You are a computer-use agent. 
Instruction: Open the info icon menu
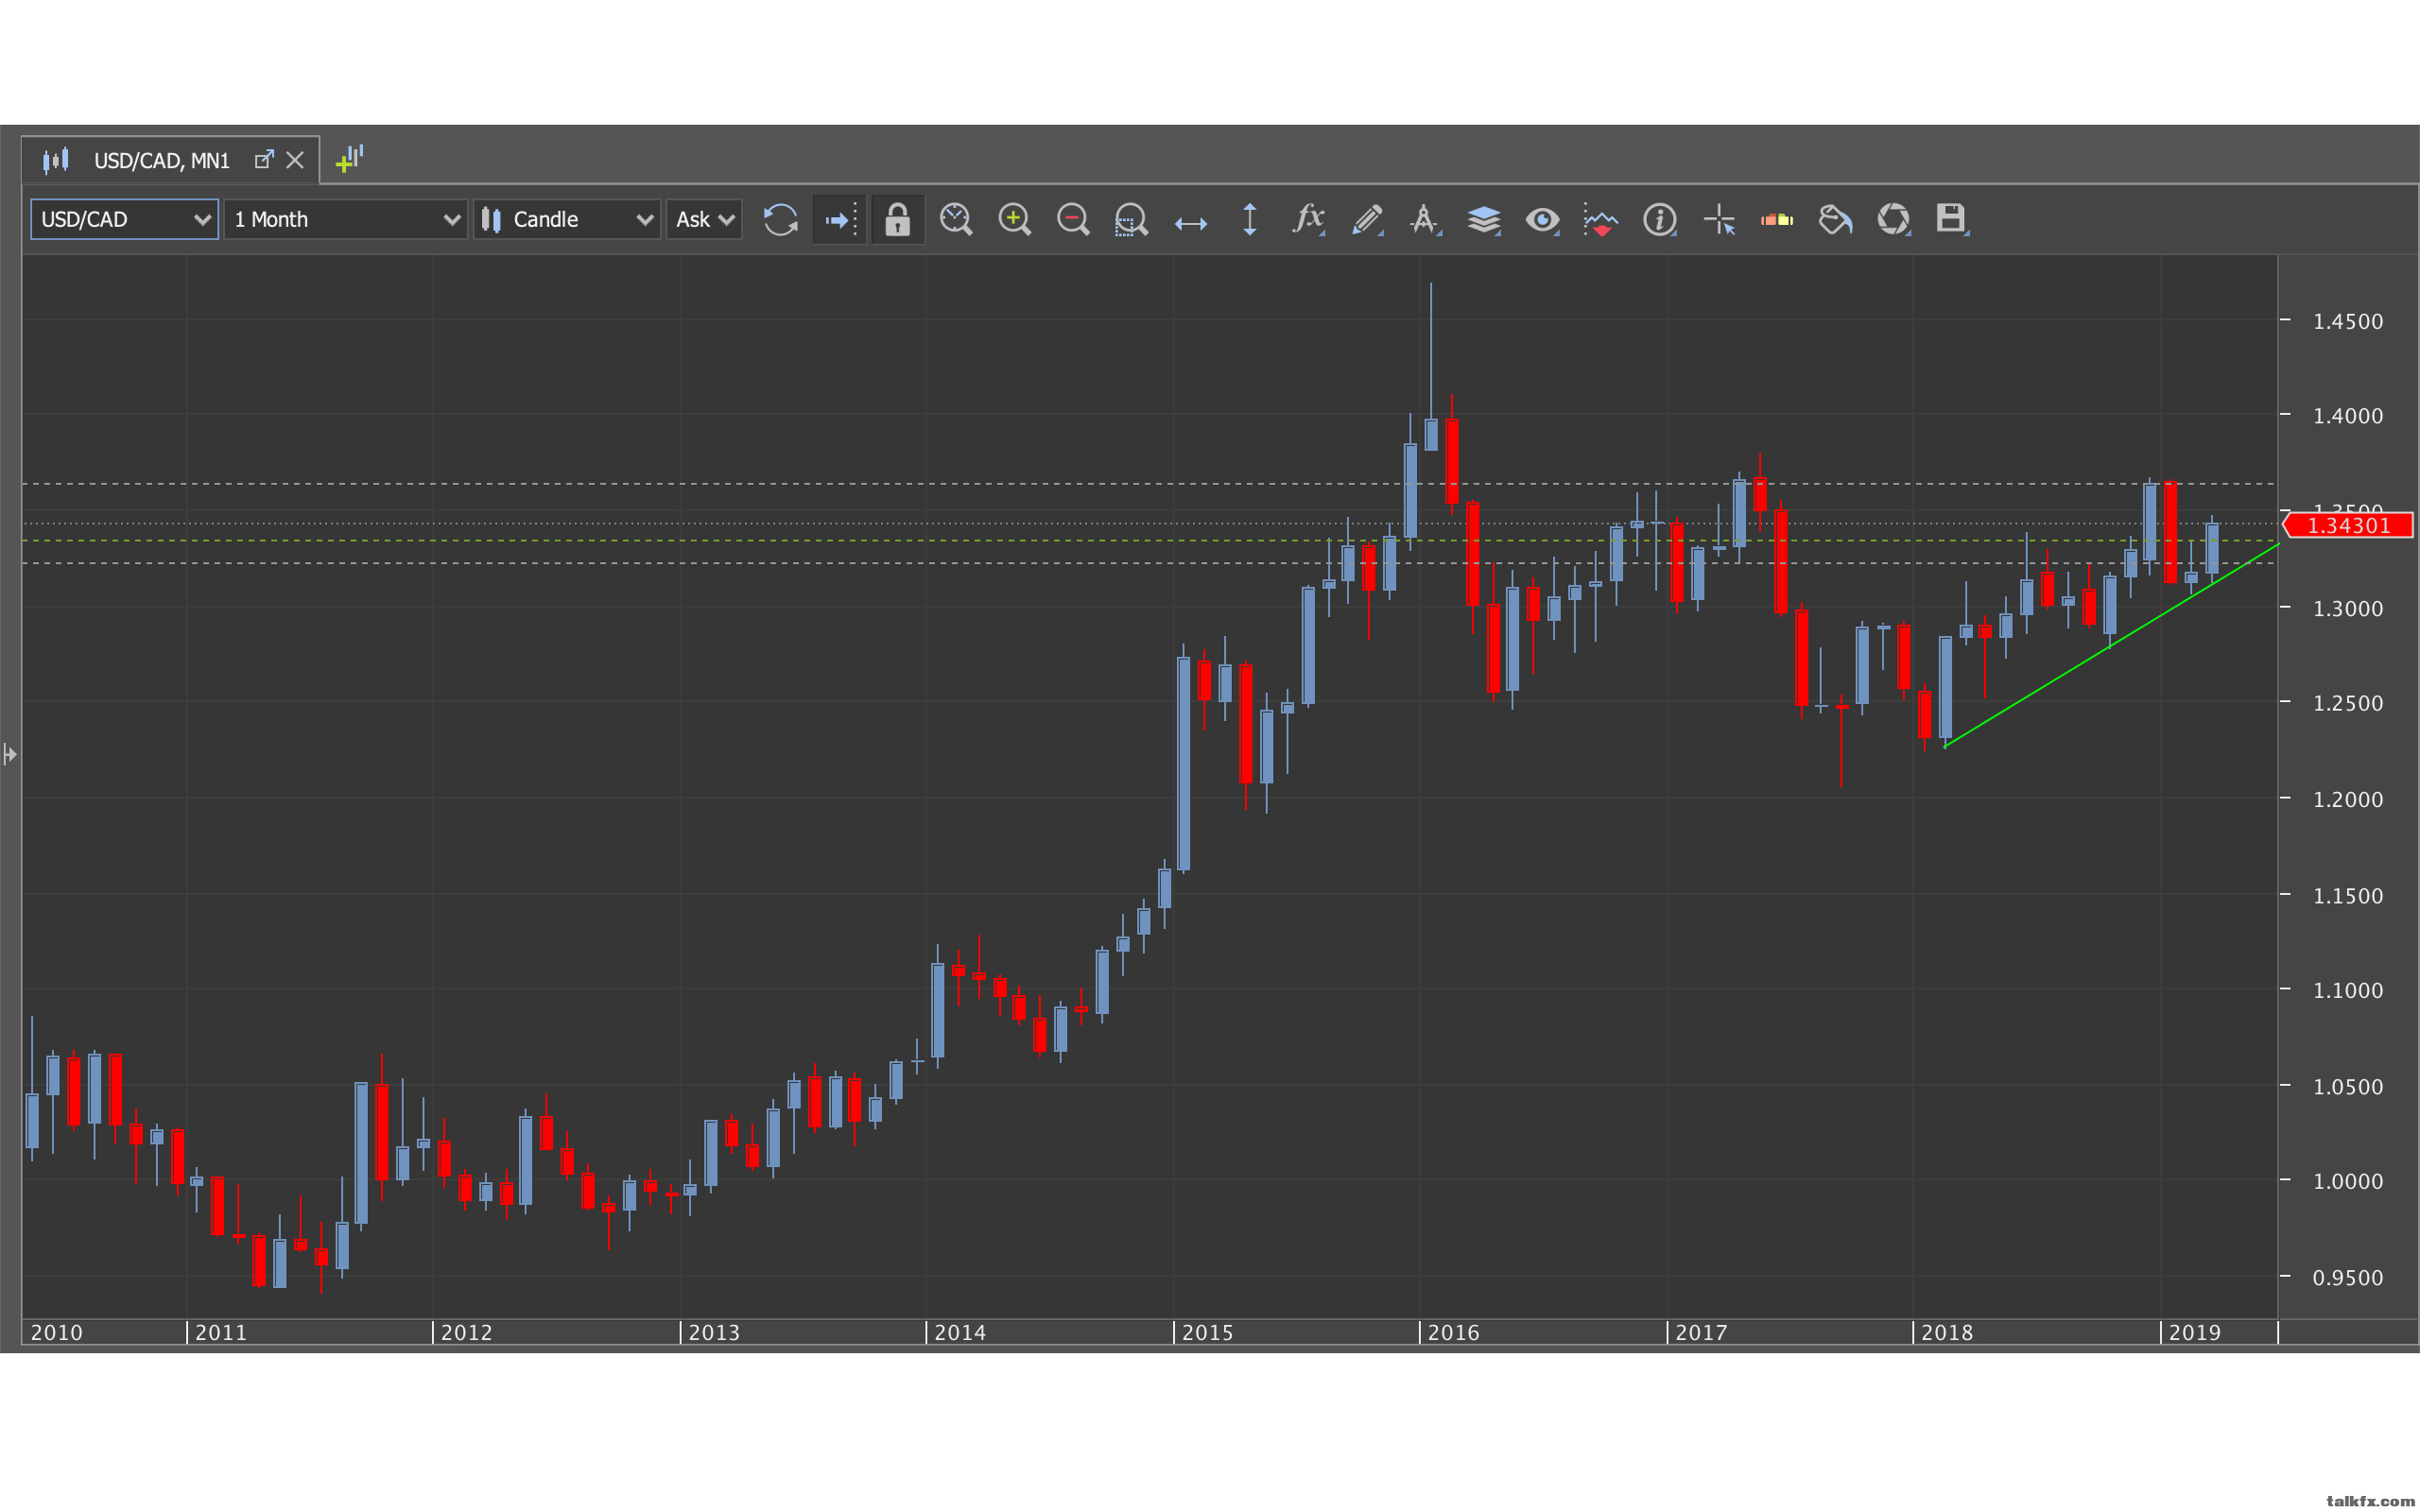pyautogui.click(x=1660, y=219)
